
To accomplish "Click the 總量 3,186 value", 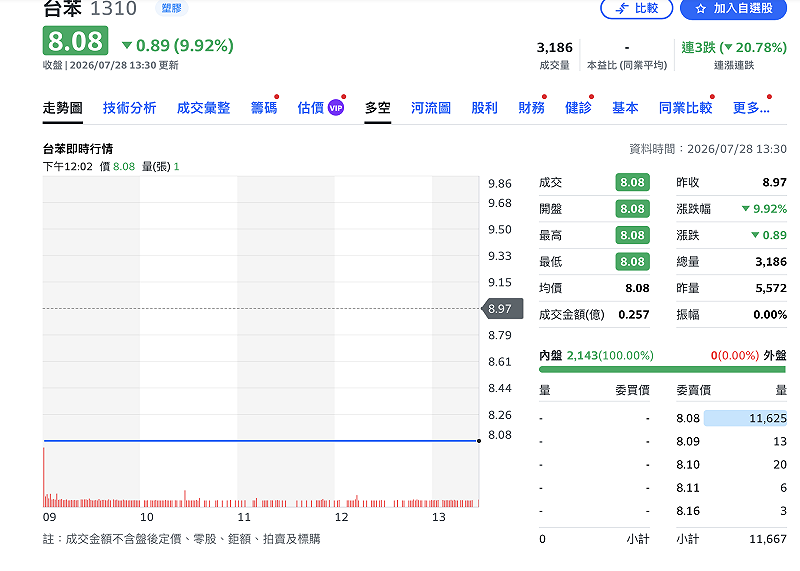I will [x=771, y=262].
